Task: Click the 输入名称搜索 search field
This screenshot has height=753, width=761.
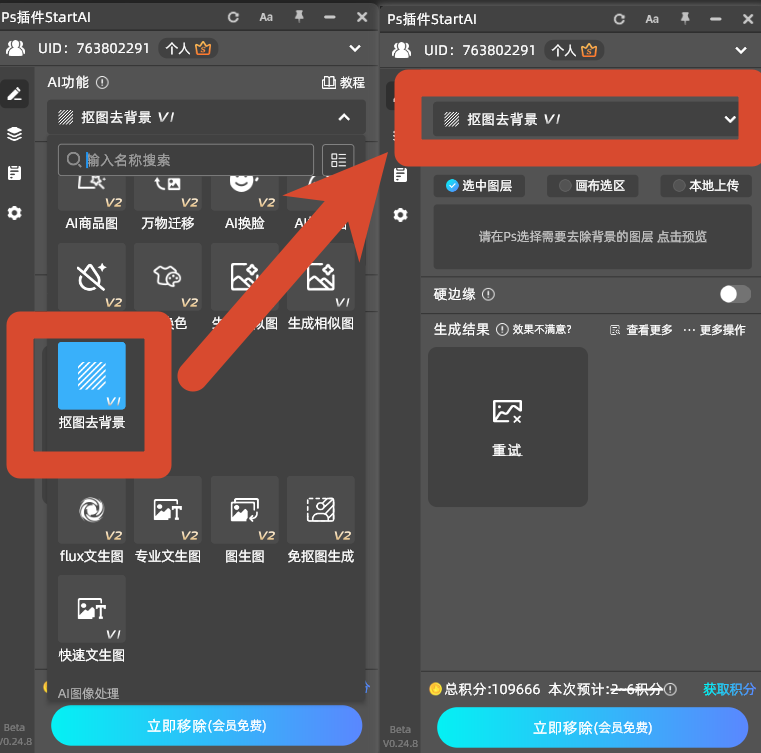Action: coord(186,160)
